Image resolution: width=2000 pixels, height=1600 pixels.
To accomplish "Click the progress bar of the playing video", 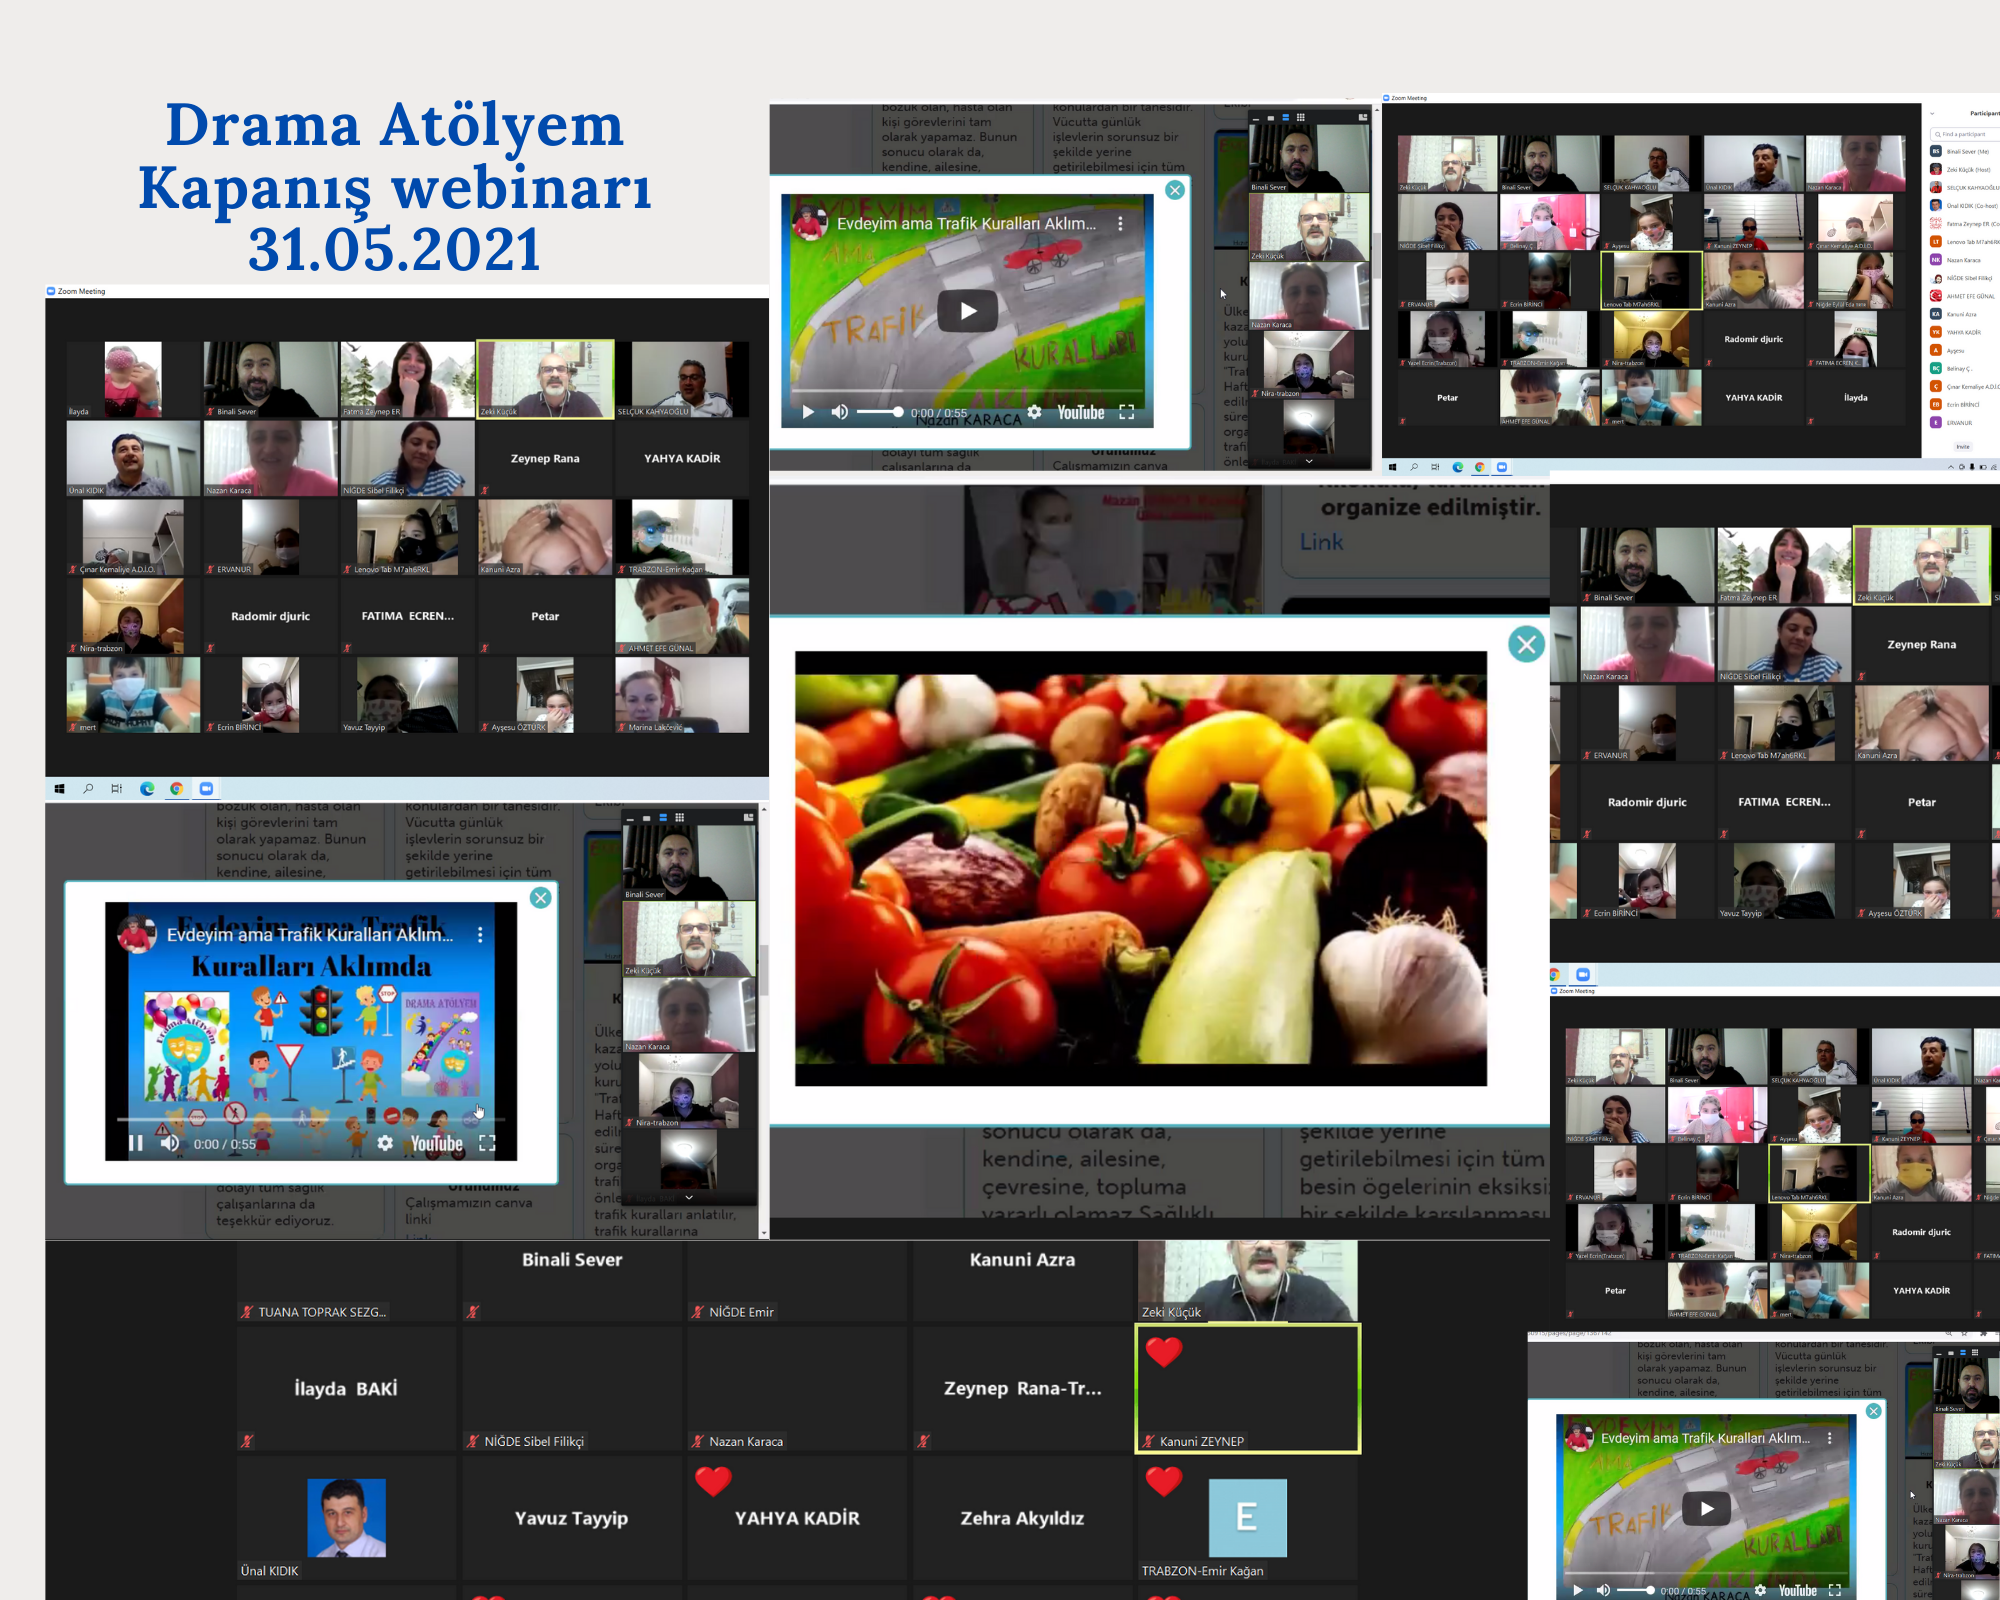I will (x=310, y=1120).
